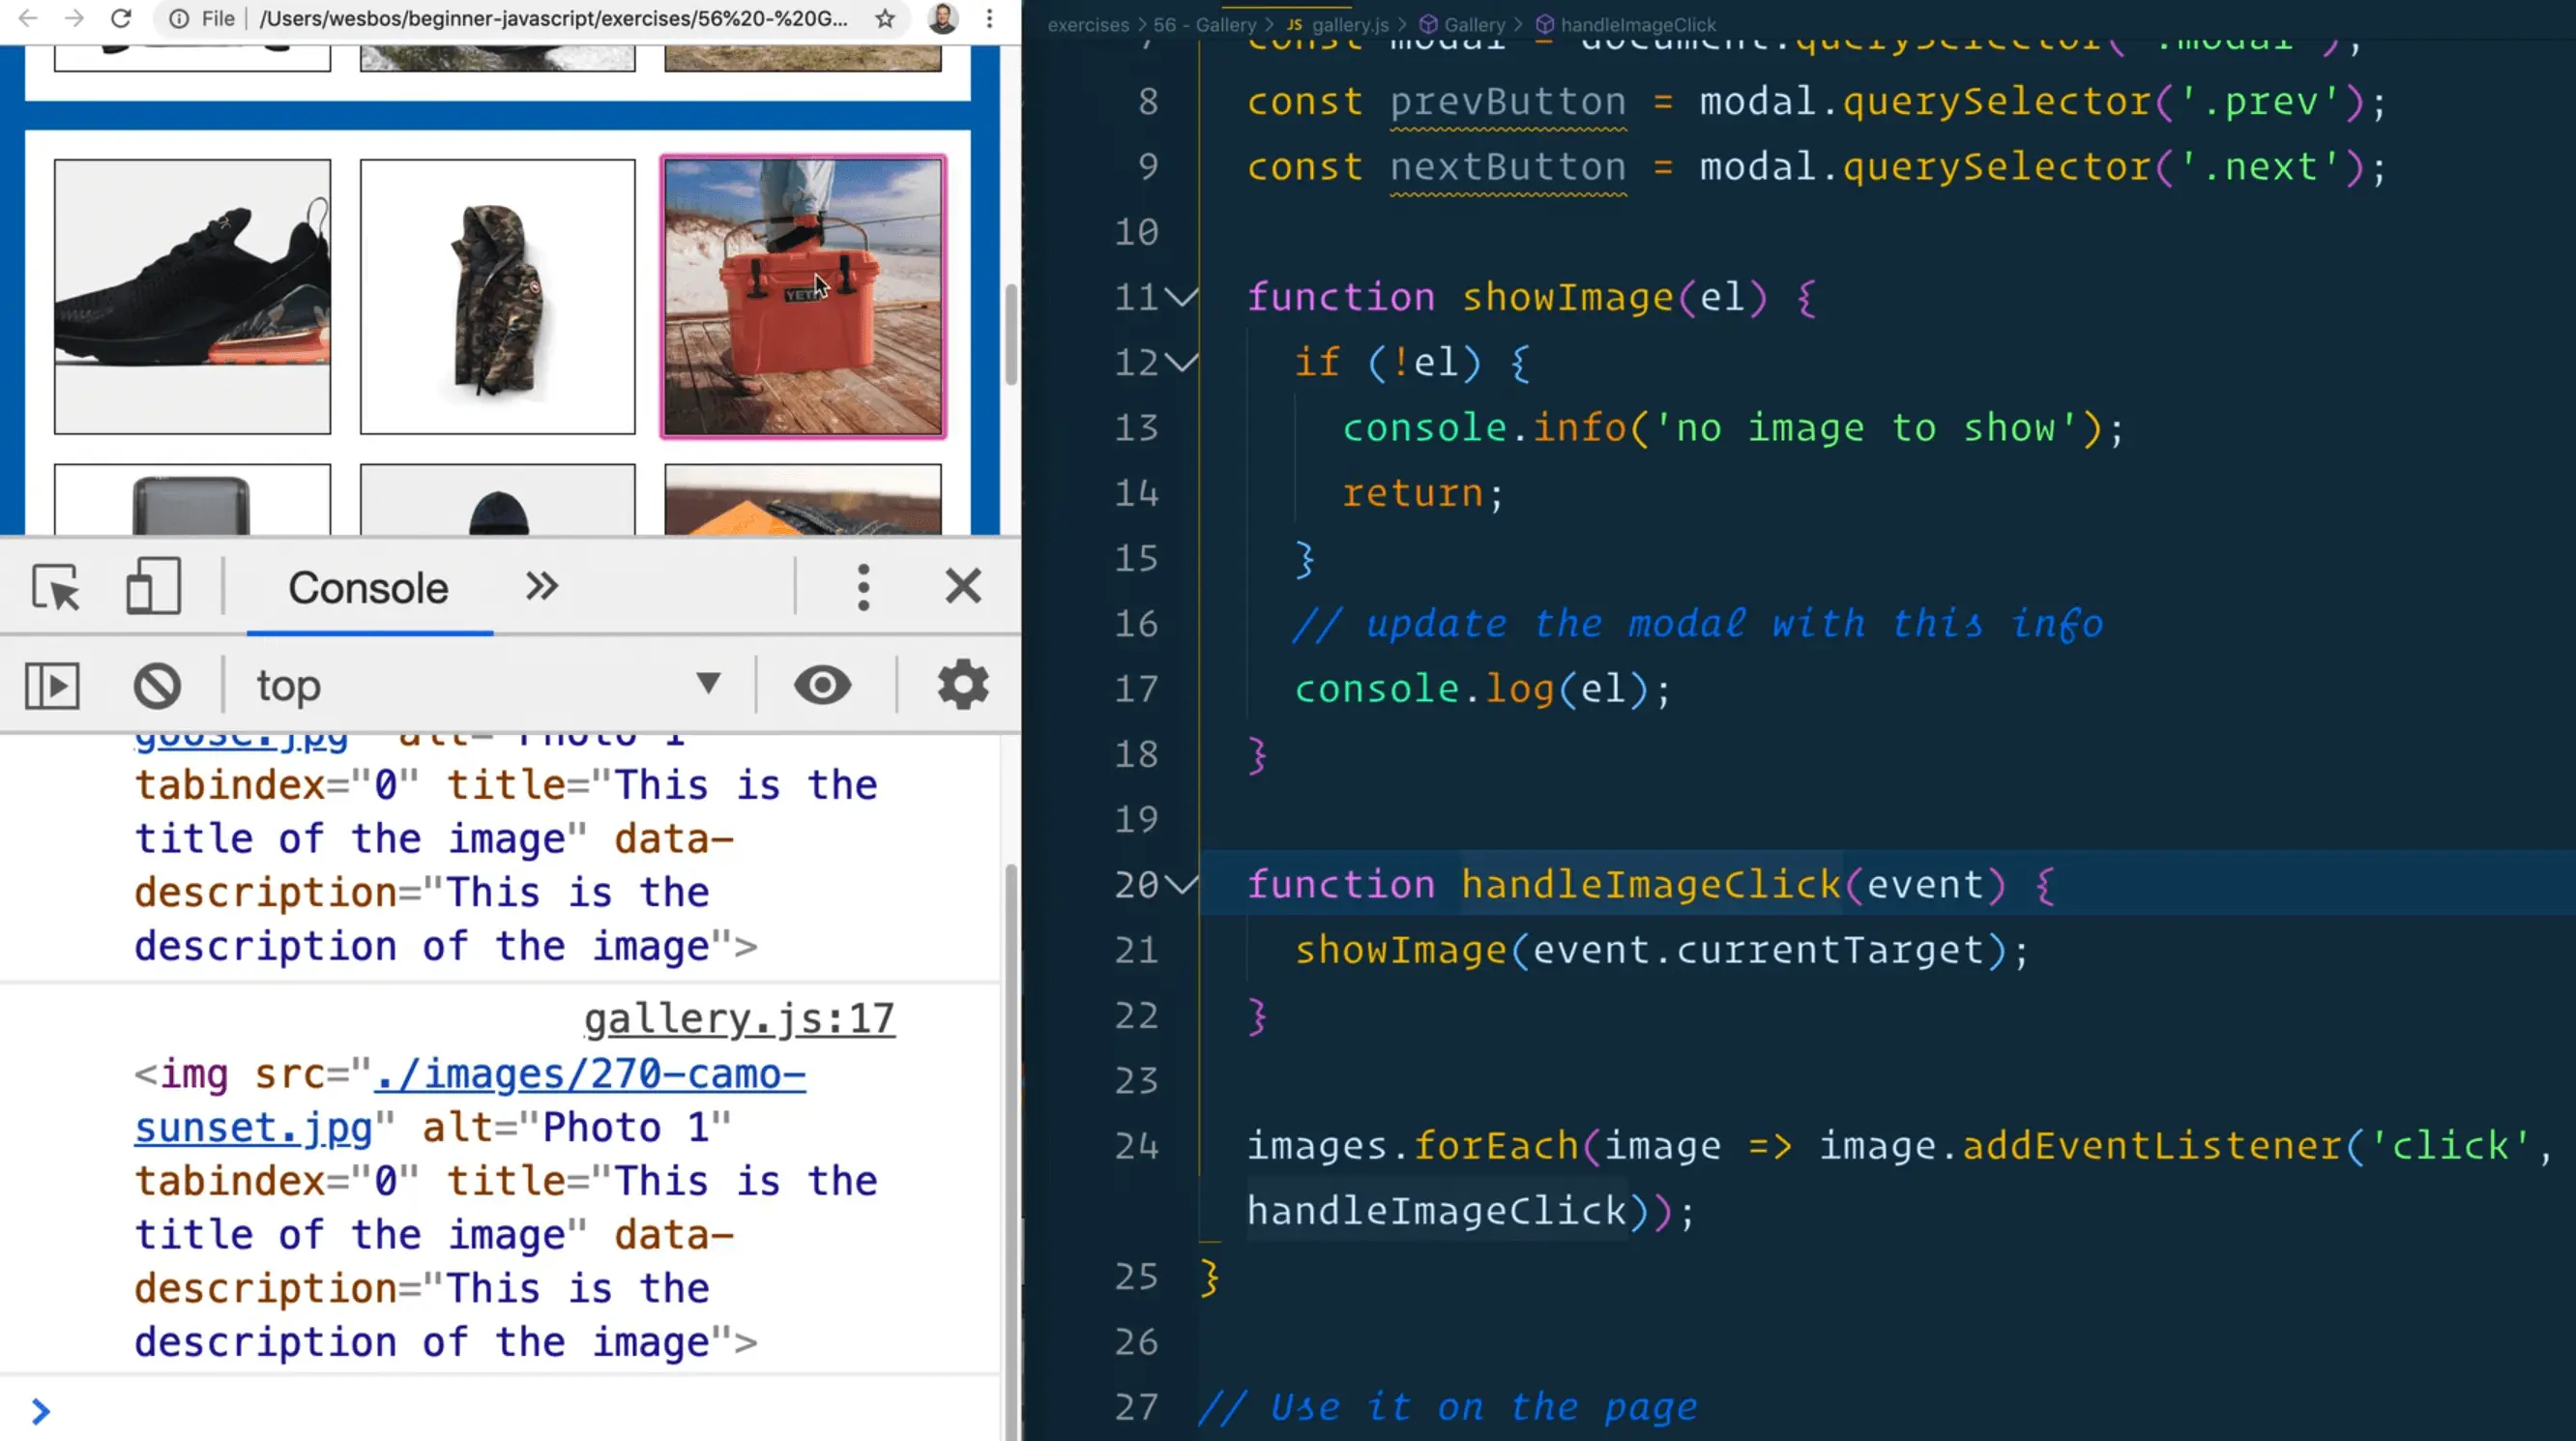Open the top context dropdown
The width and height of the screenshot is (2576, 1441).
(488, 686)
